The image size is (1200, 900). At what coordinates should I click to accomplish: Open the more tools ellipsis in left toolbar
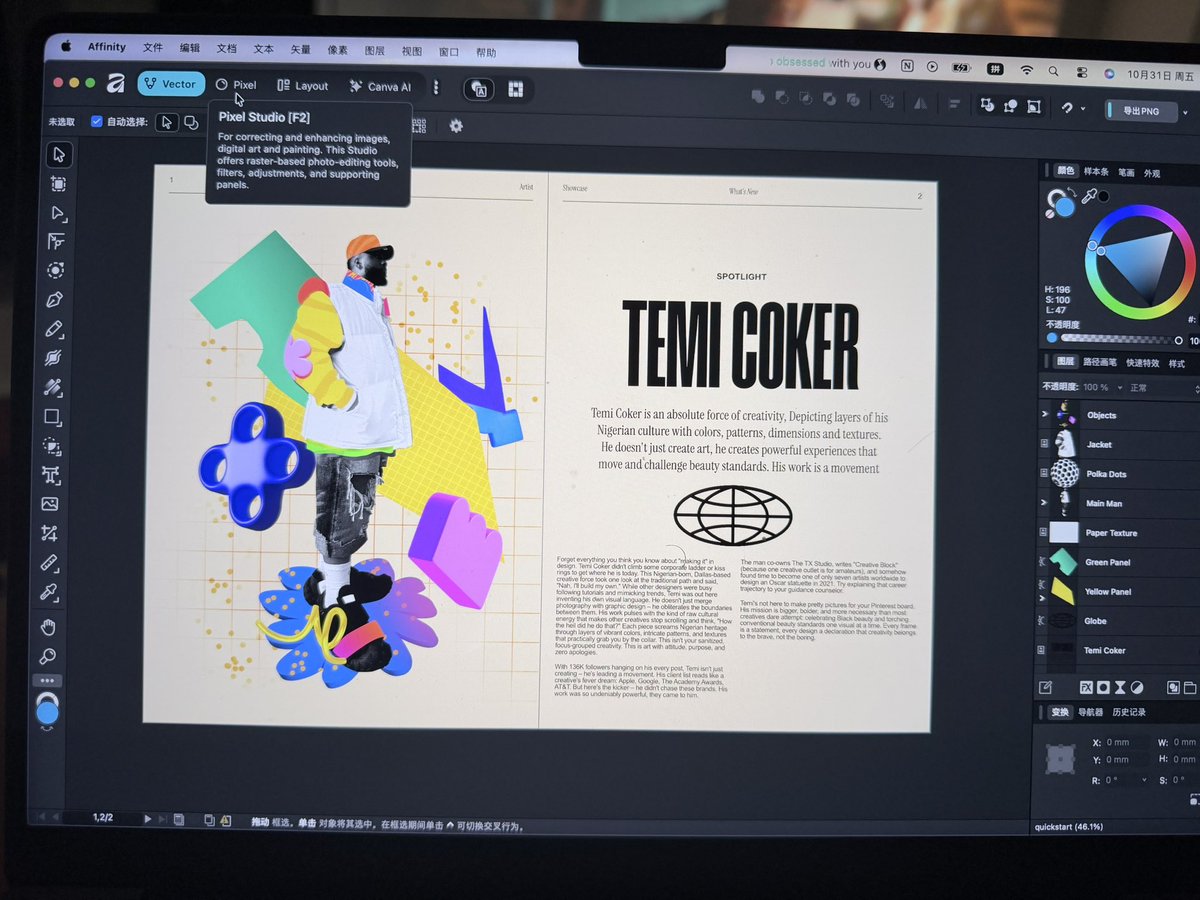47,680
